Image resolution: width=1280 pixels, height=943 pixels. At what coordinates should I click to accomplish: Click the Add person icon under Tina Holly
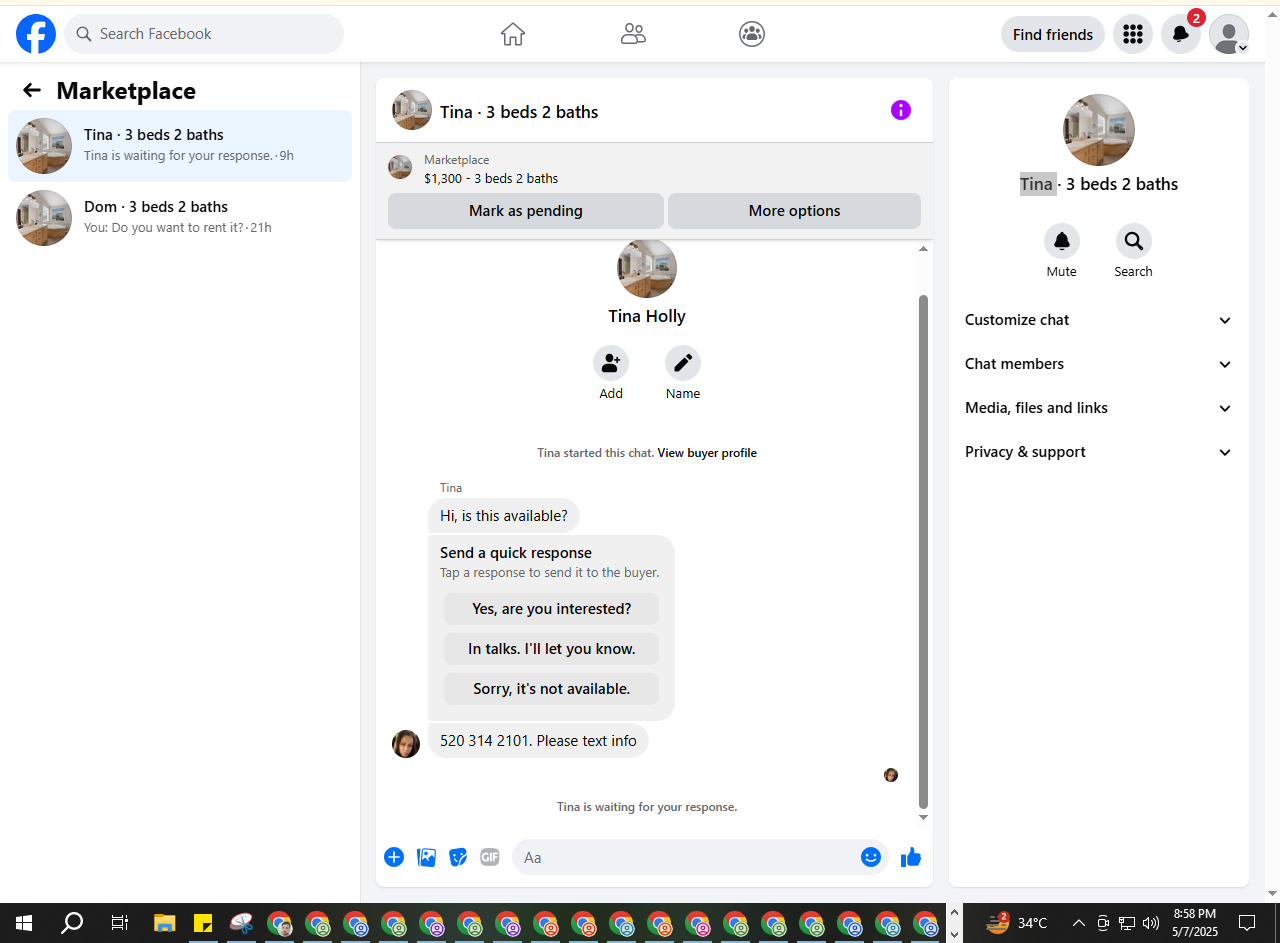[611, 363]
